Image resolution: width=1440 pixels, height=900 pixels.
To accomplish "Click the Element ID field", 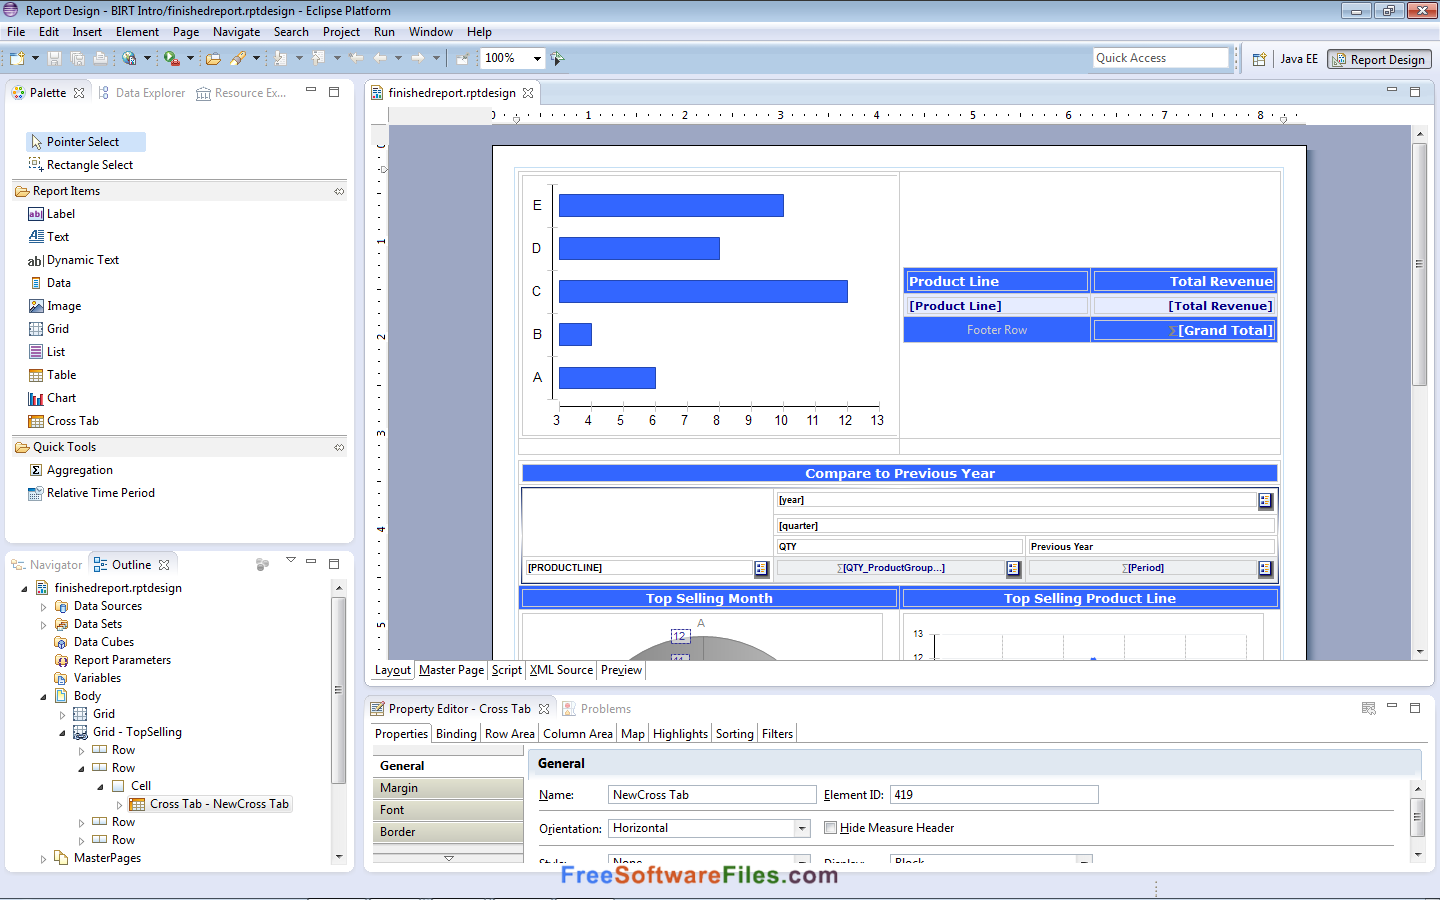I will pos(994,795).
